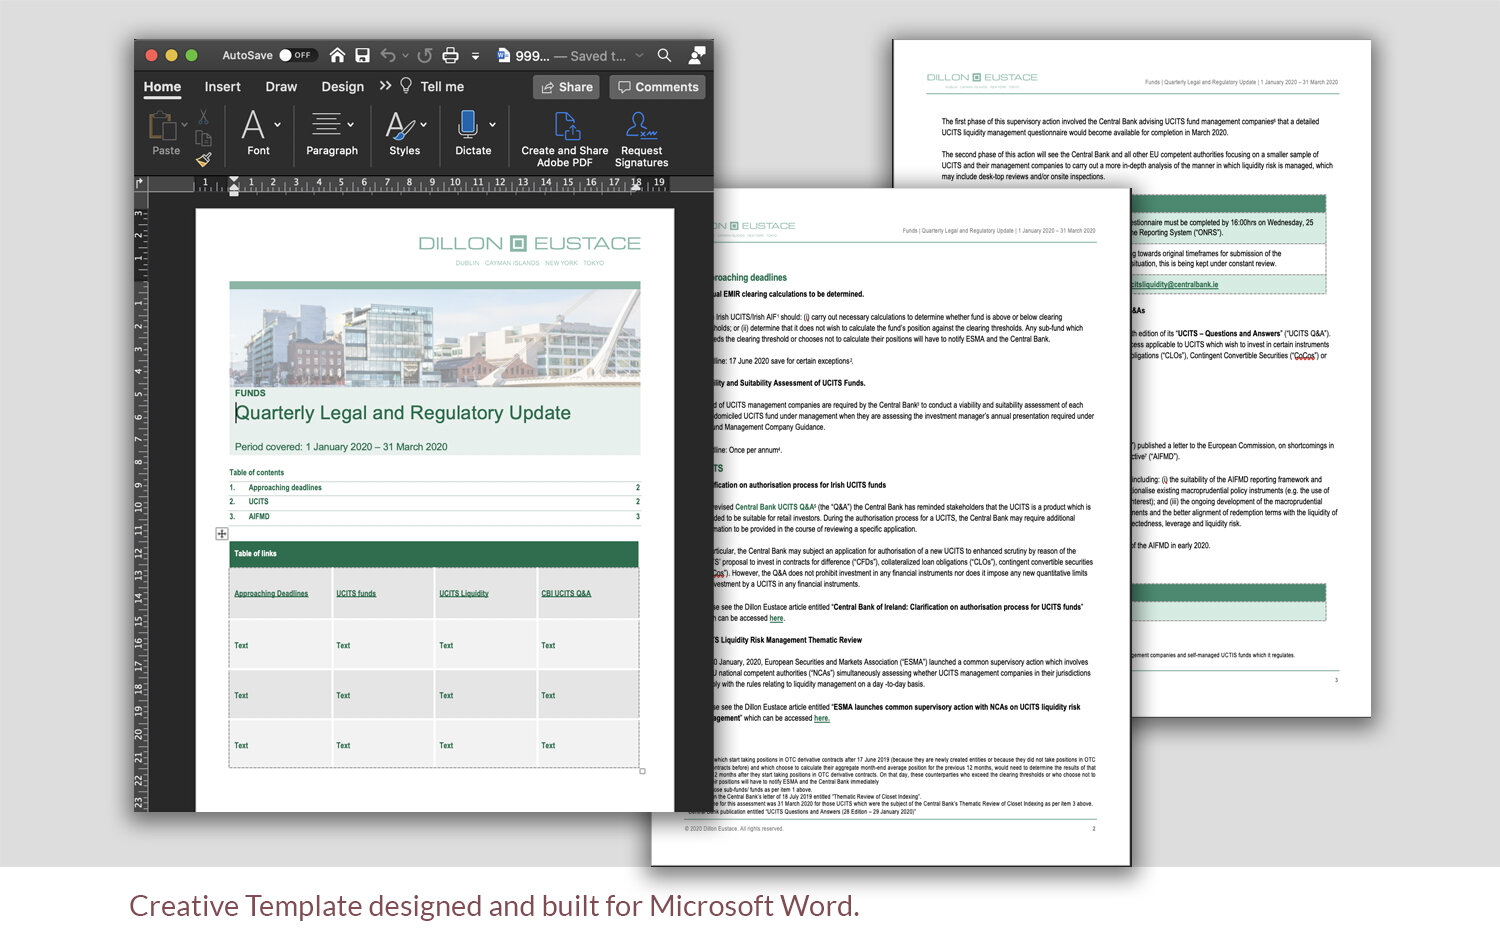Image resolution: width=1500 pixels, height=945 pixels.
Task: Click the Search magnifier icon
Action: (x=664, y=55)
